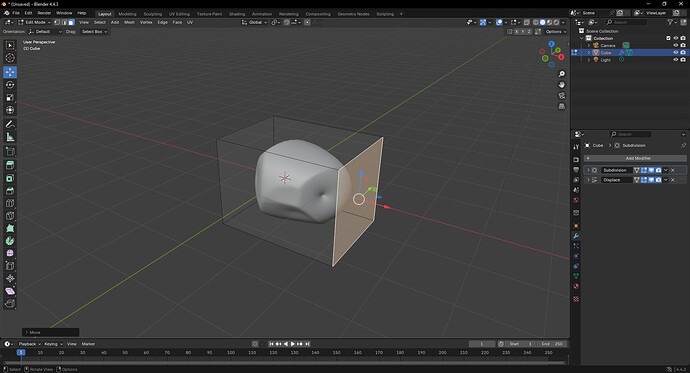Disable Cube in renders camera icon
The width and height of the screenshot is (690, 373).
[683, 52]
